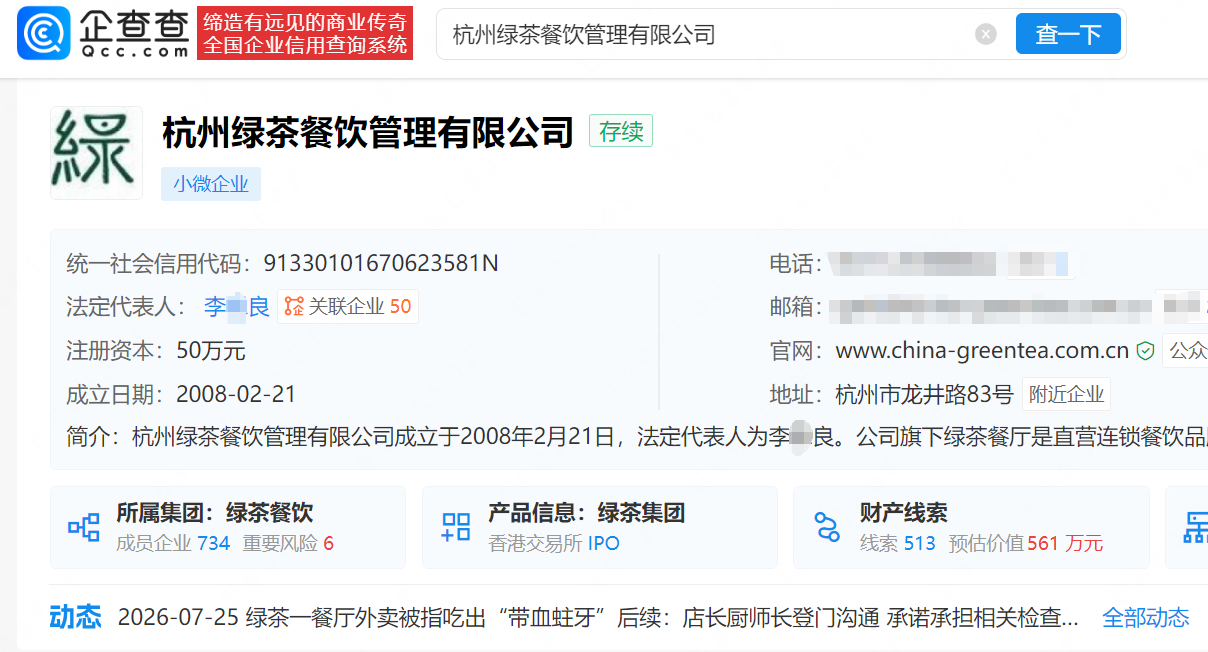Open 附近企业 nearby companies

click(1067, 395)
